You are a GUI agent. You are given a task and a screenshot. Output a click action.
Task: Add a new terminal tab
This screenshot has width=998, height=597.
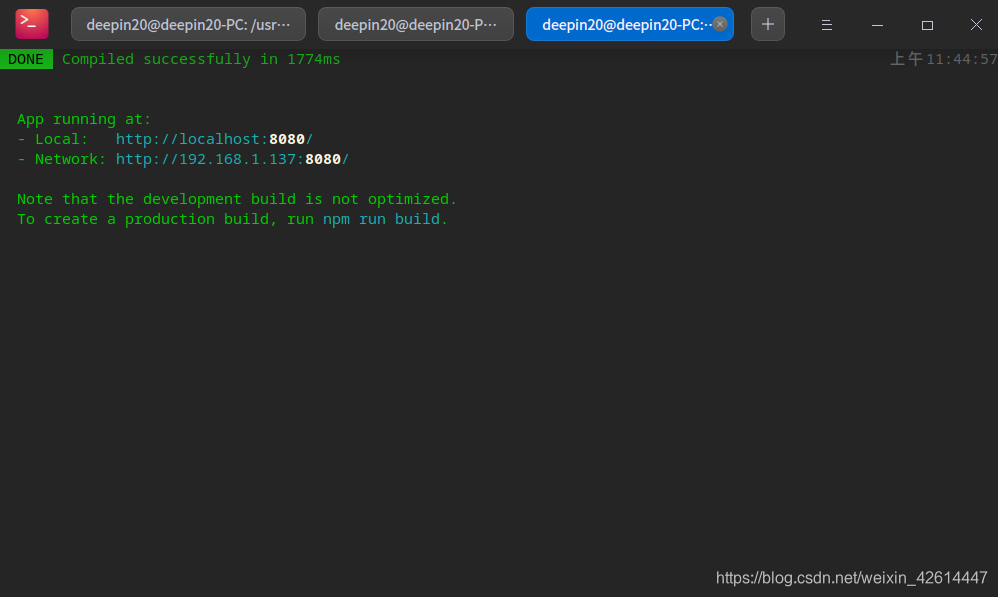coord(768,24)
